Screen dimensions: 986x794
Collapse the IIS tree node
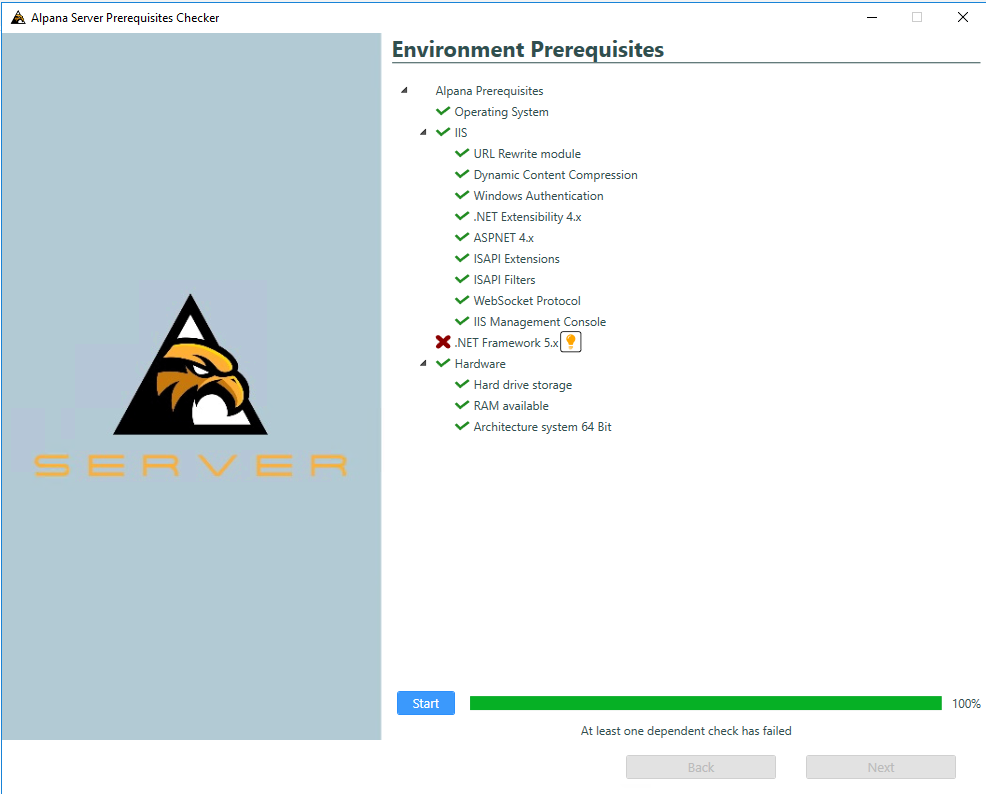pos(423,132)
